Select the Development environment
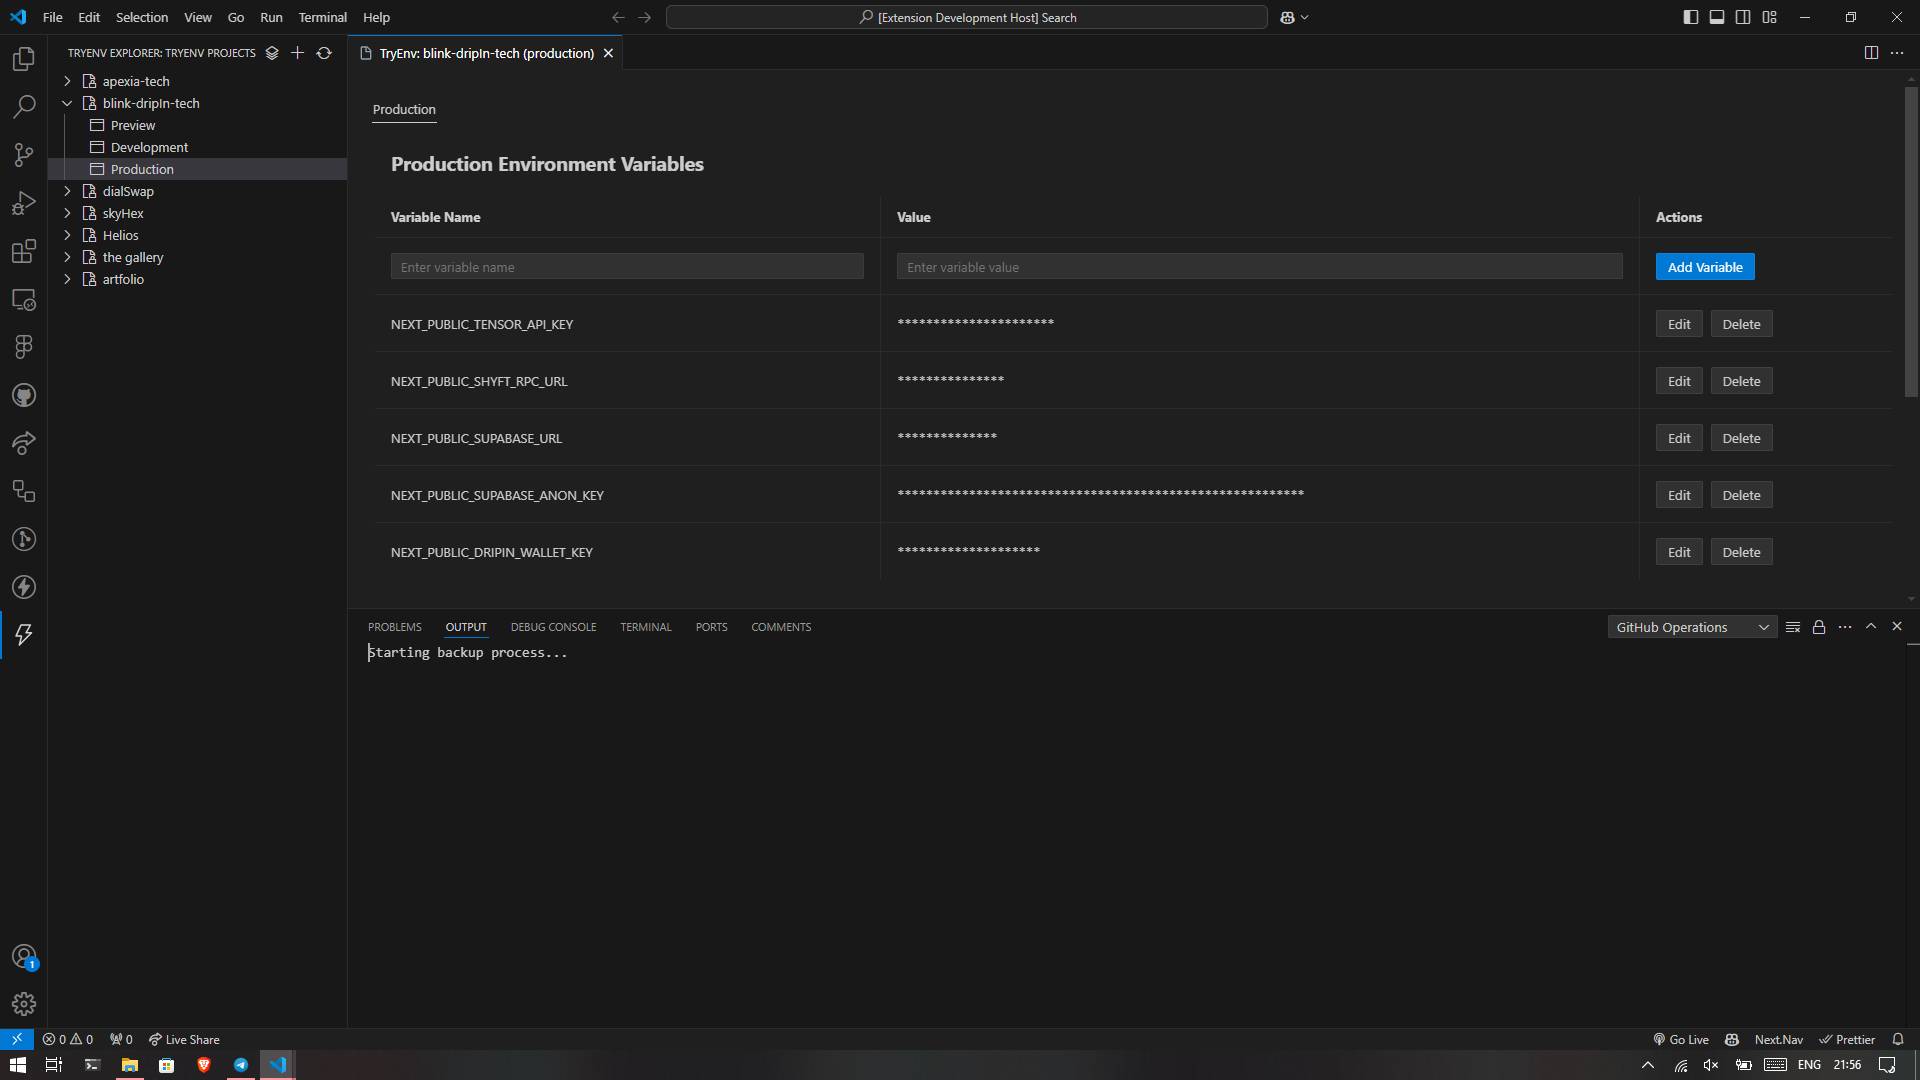The height and width of the screenshot is (1080, 1920). 149,147
